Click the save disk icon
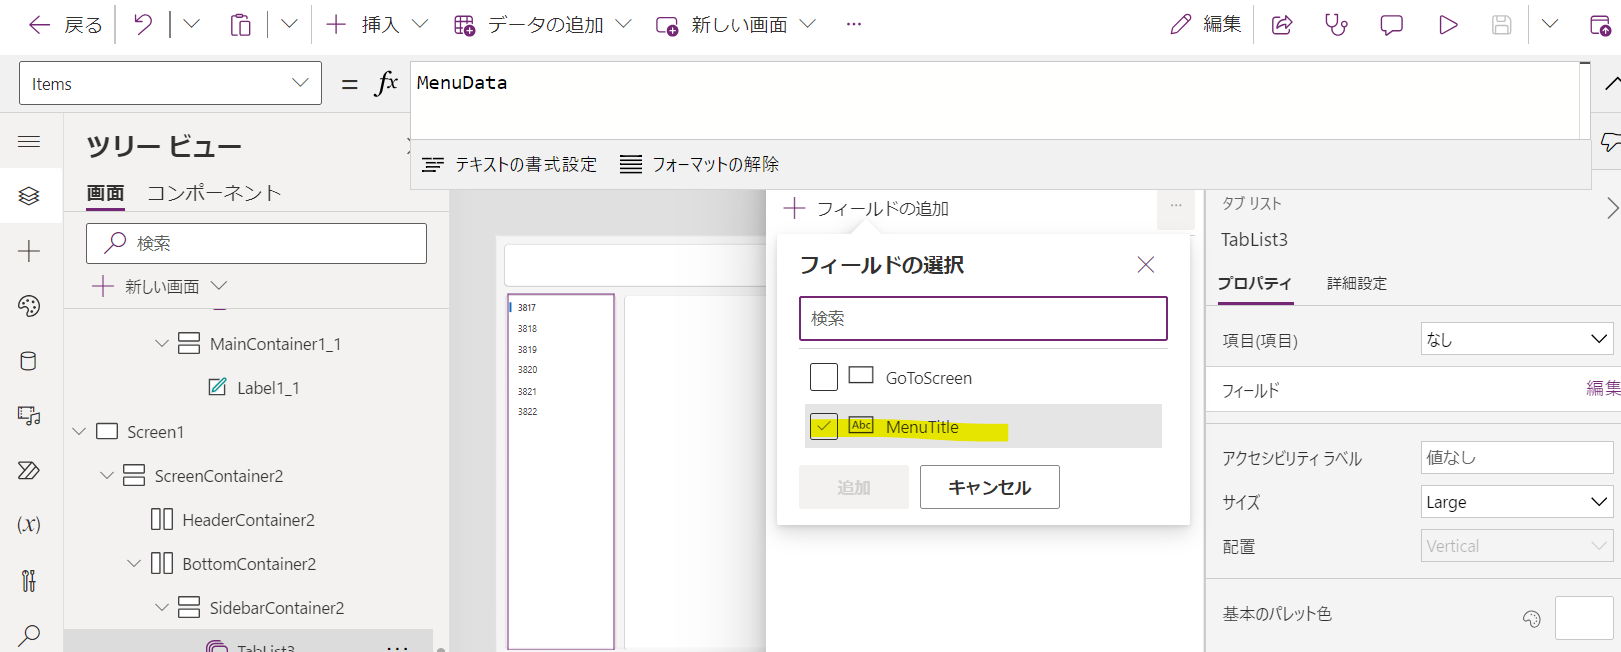This screenshot has height=652, width=1621. 1501,25
